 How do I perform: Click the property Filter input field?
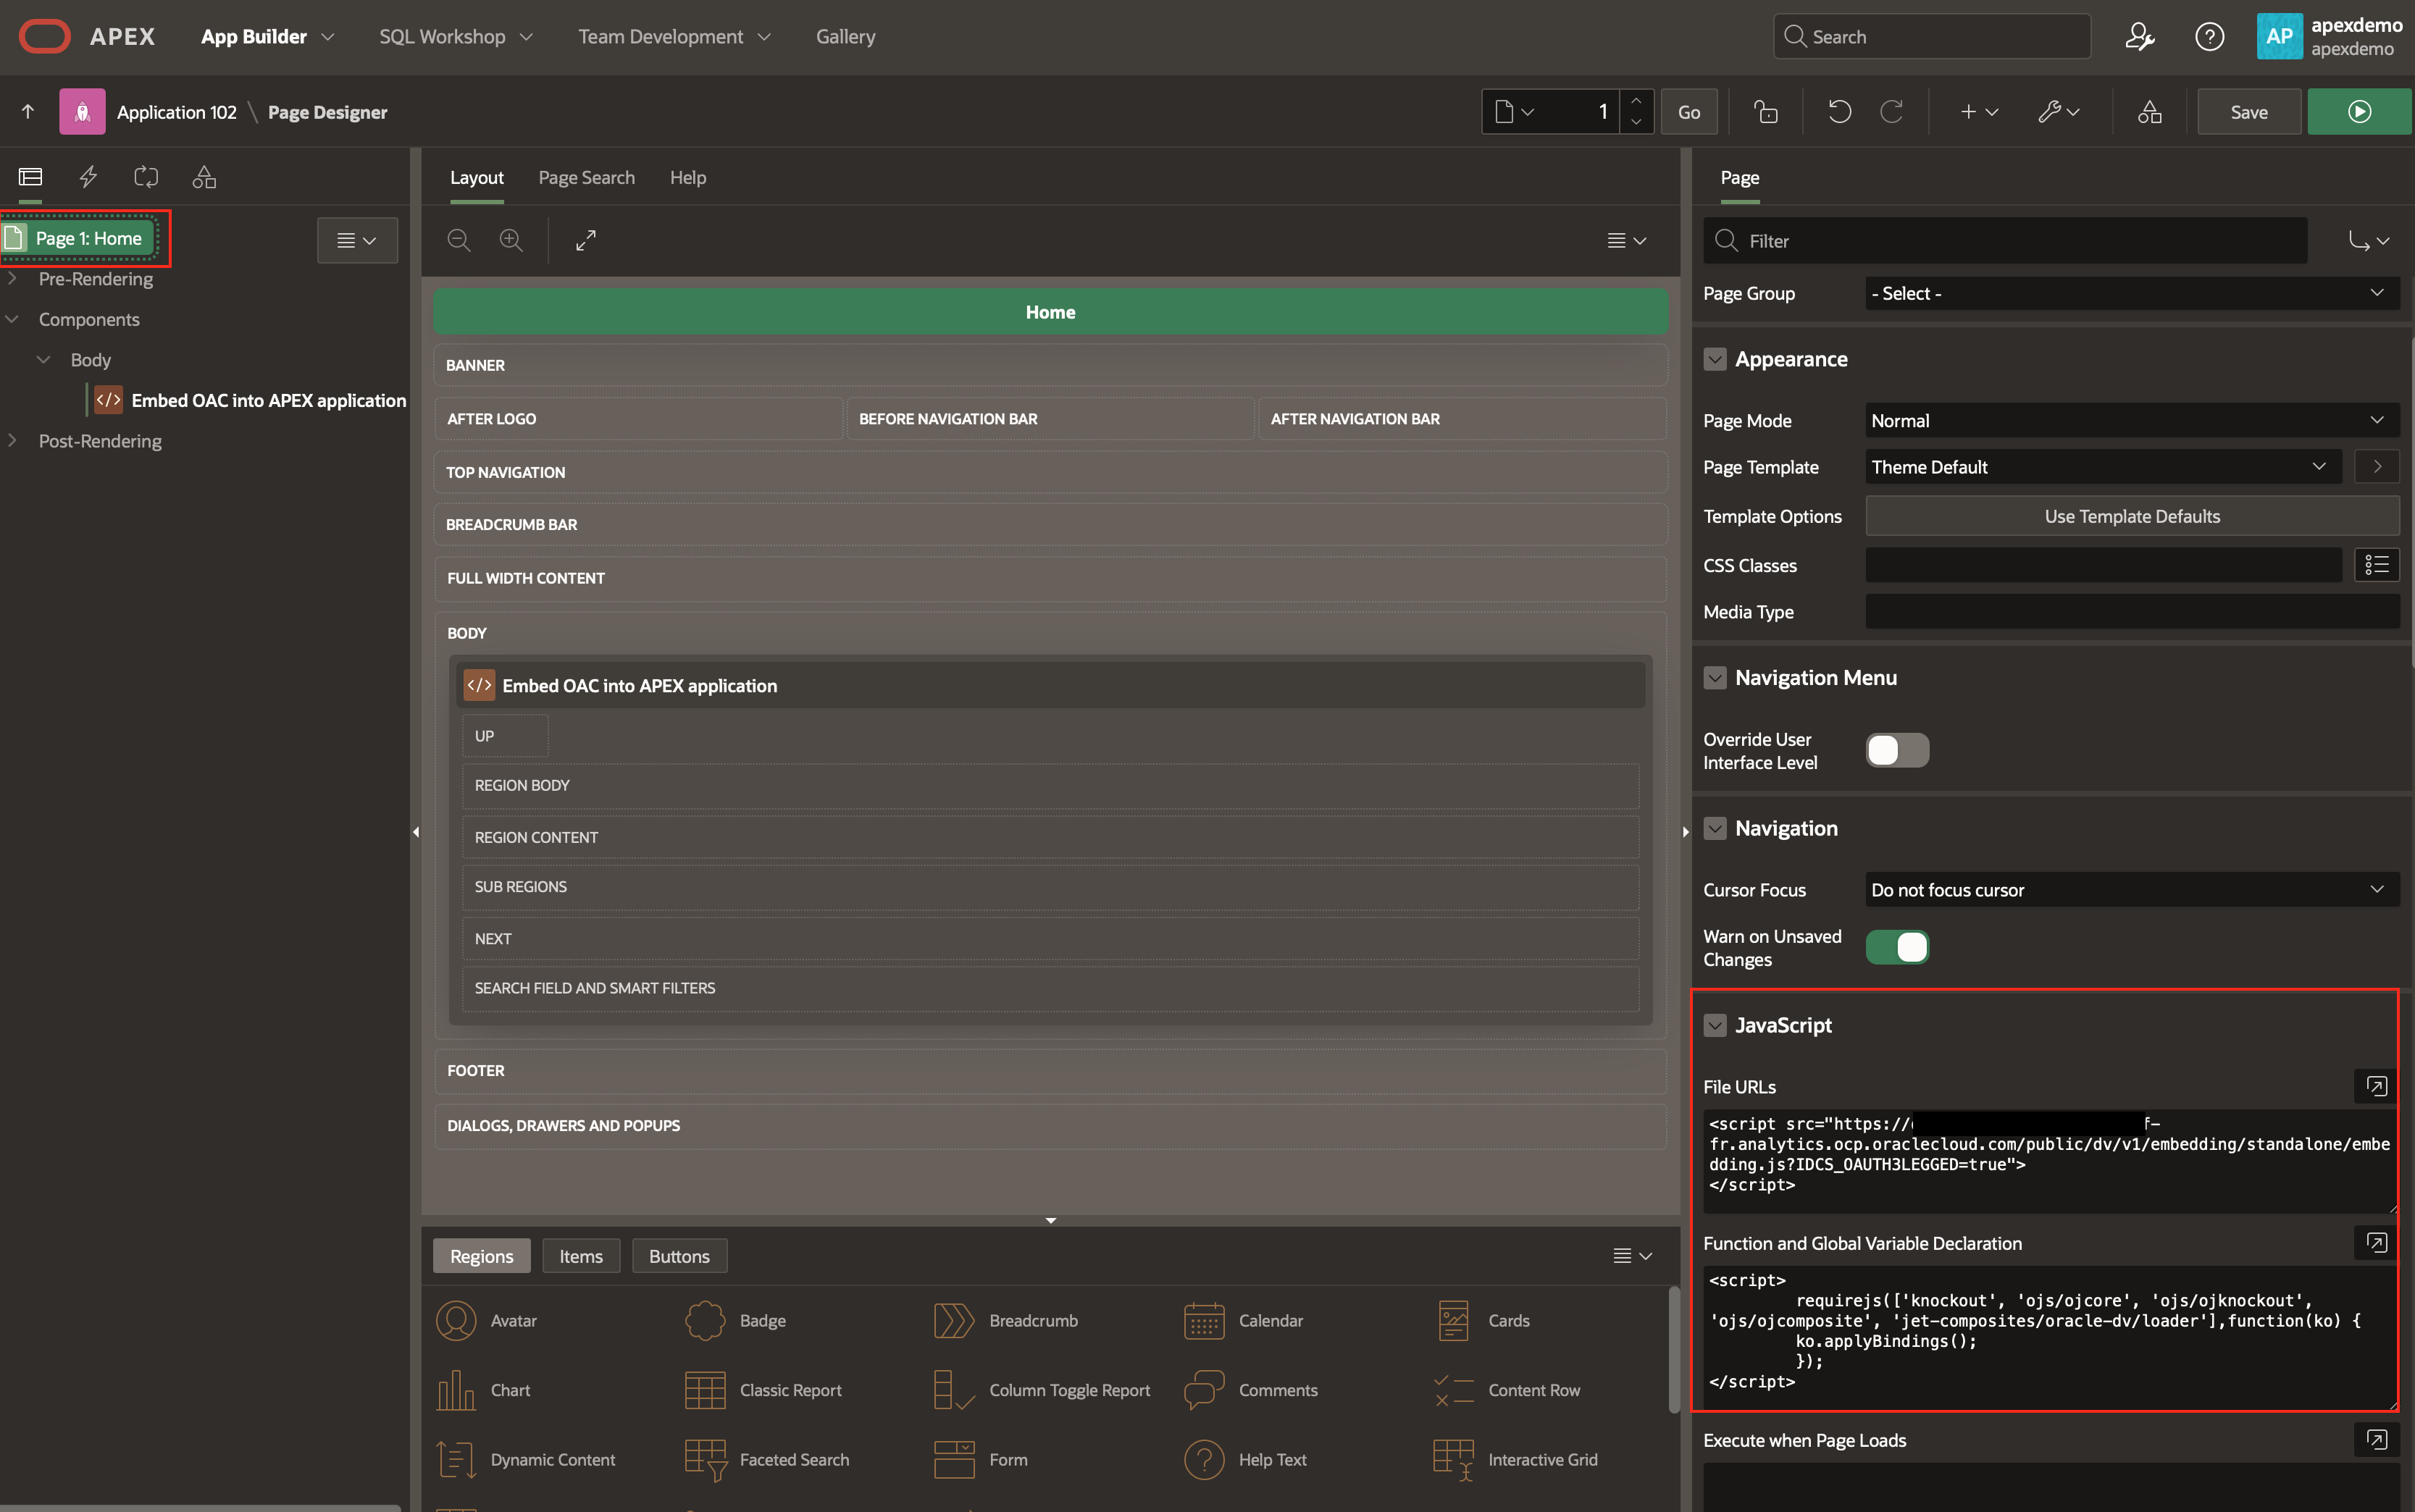pos(2005,240)
